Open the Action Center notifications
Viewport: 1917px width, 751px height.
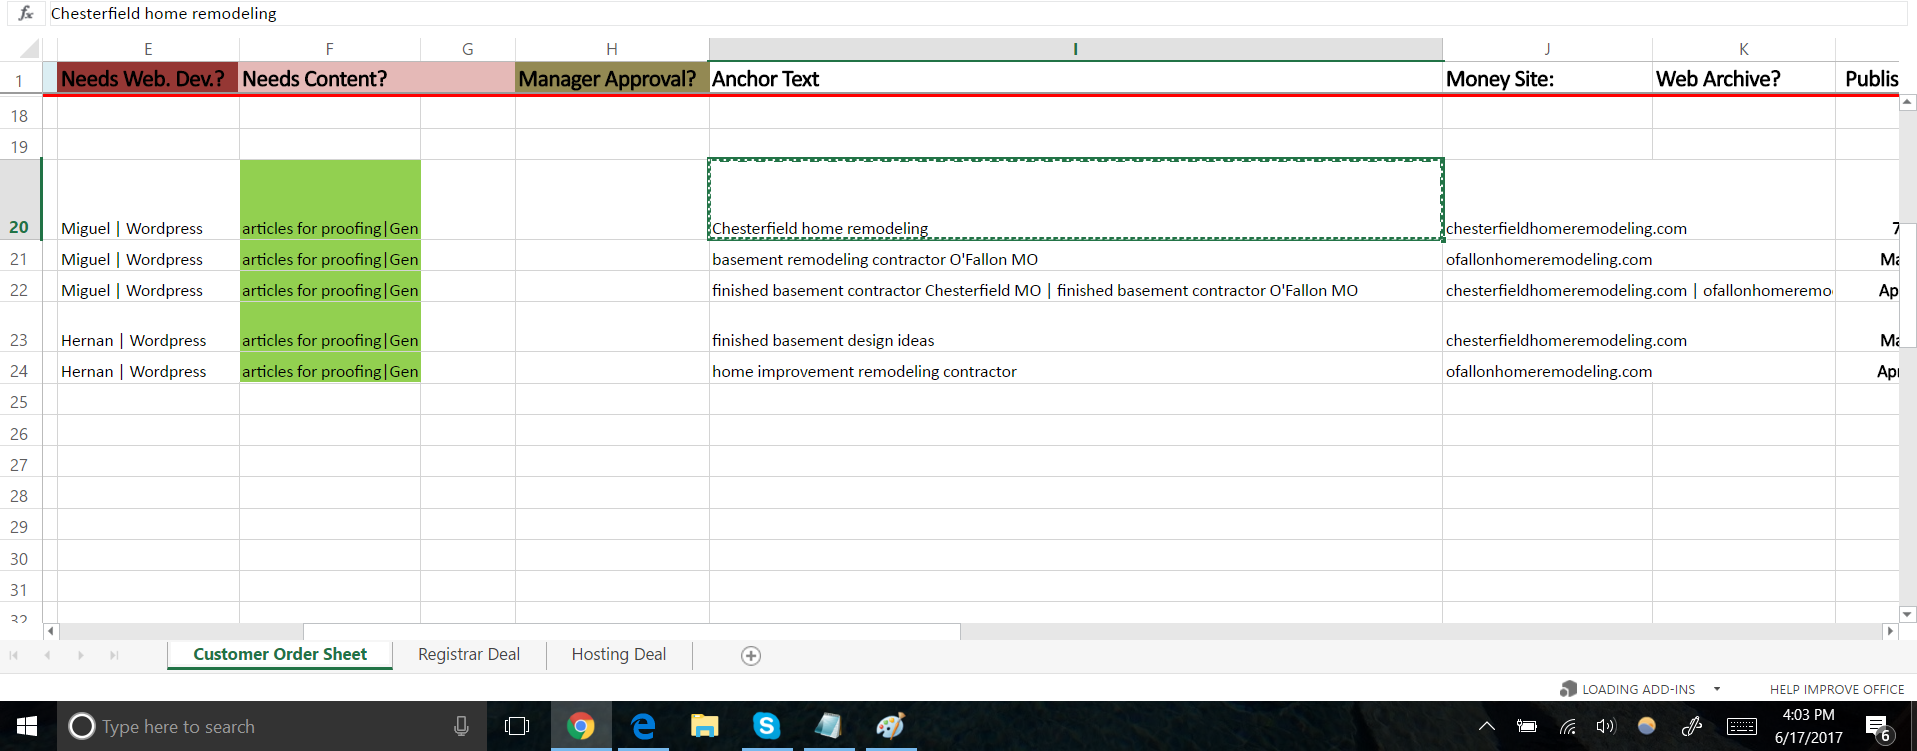[x=1877, y=727]
